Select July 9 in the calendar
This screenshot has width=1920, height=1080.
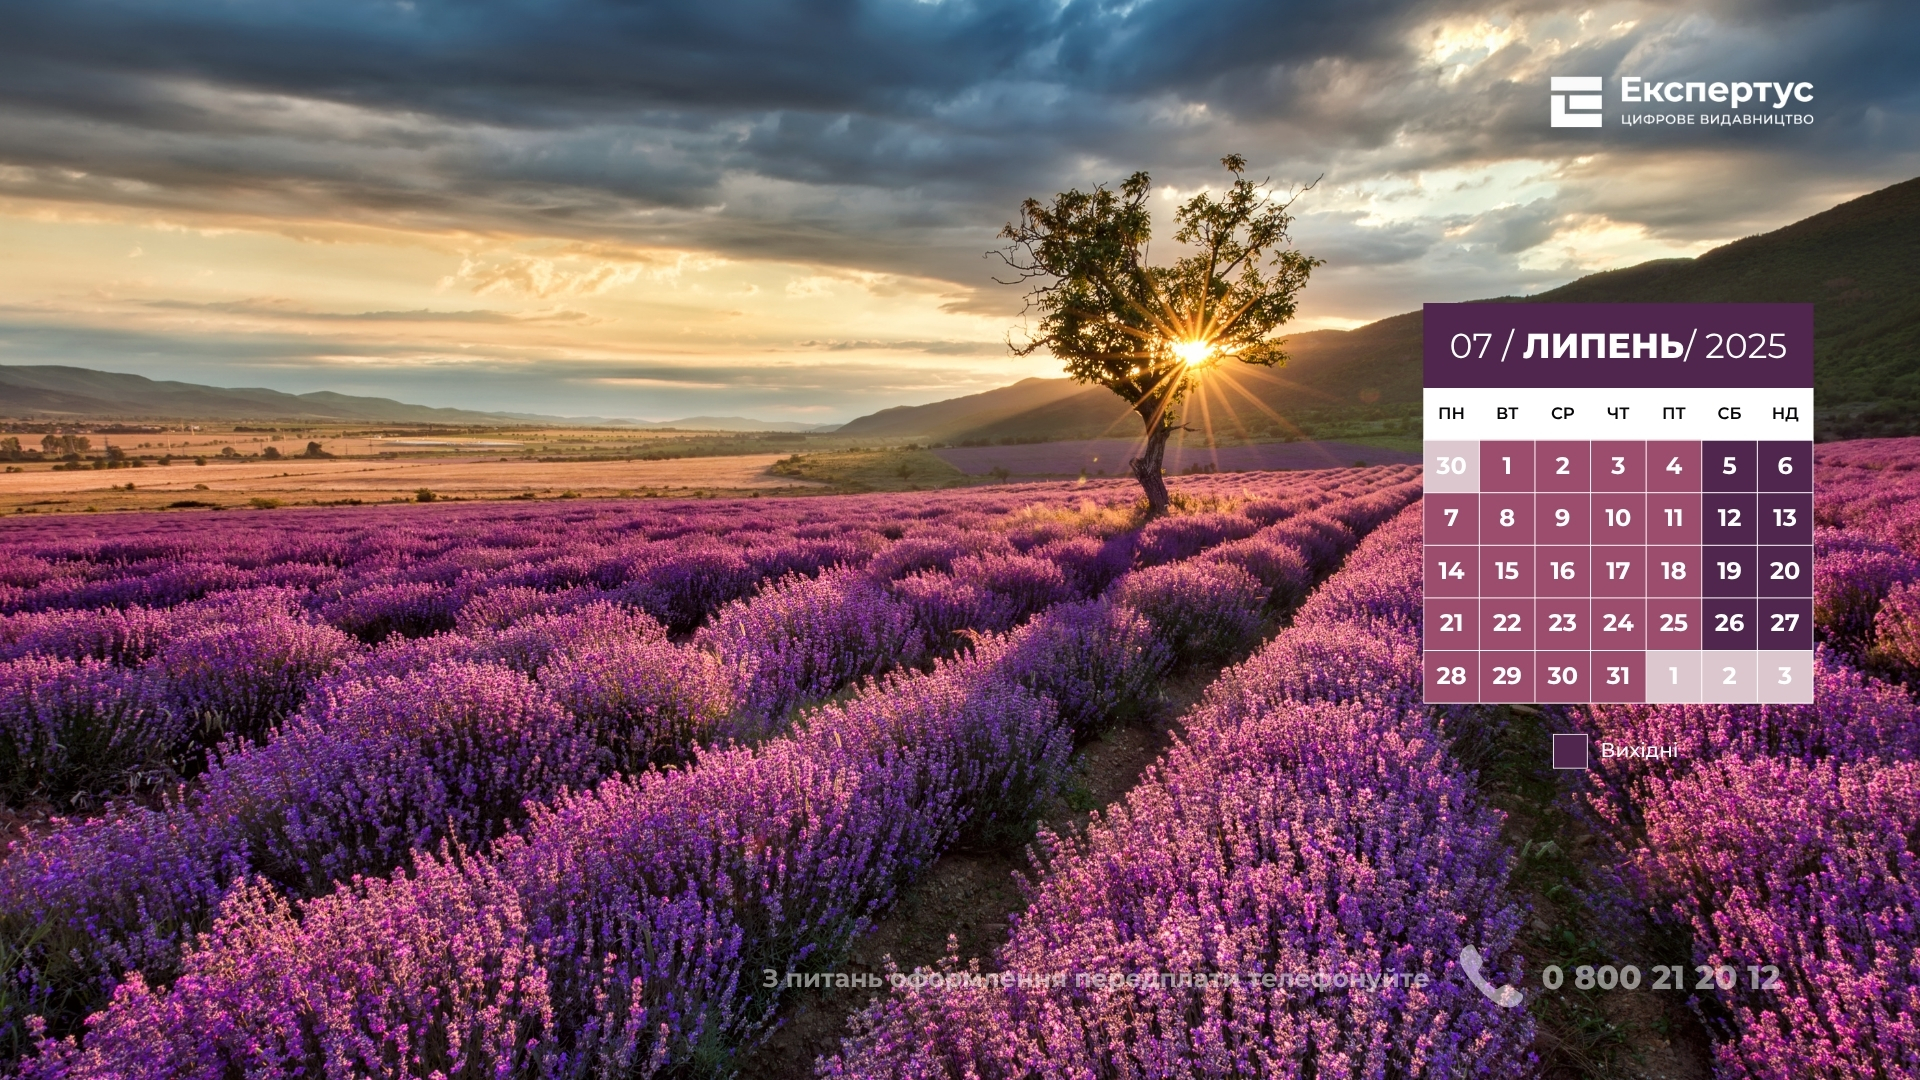1562,518
